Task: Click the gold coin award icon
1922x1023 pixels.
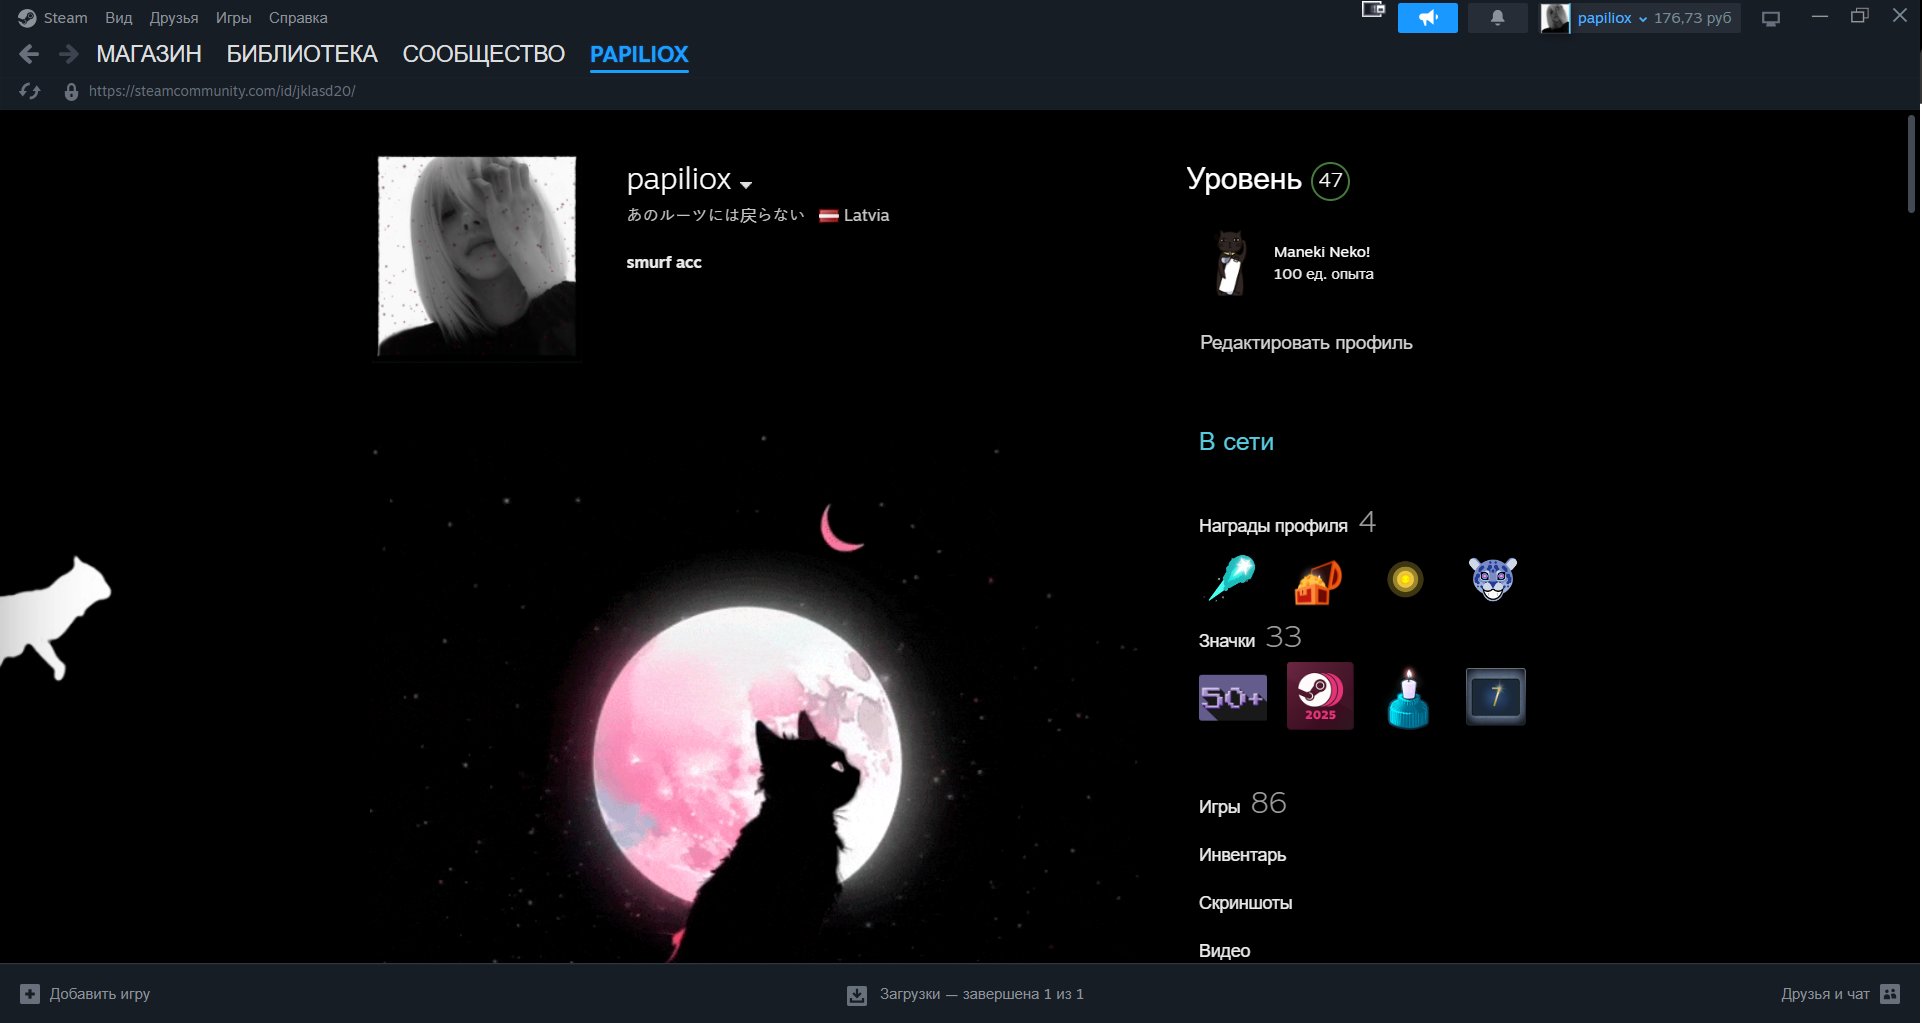Action: [1405, 579]
